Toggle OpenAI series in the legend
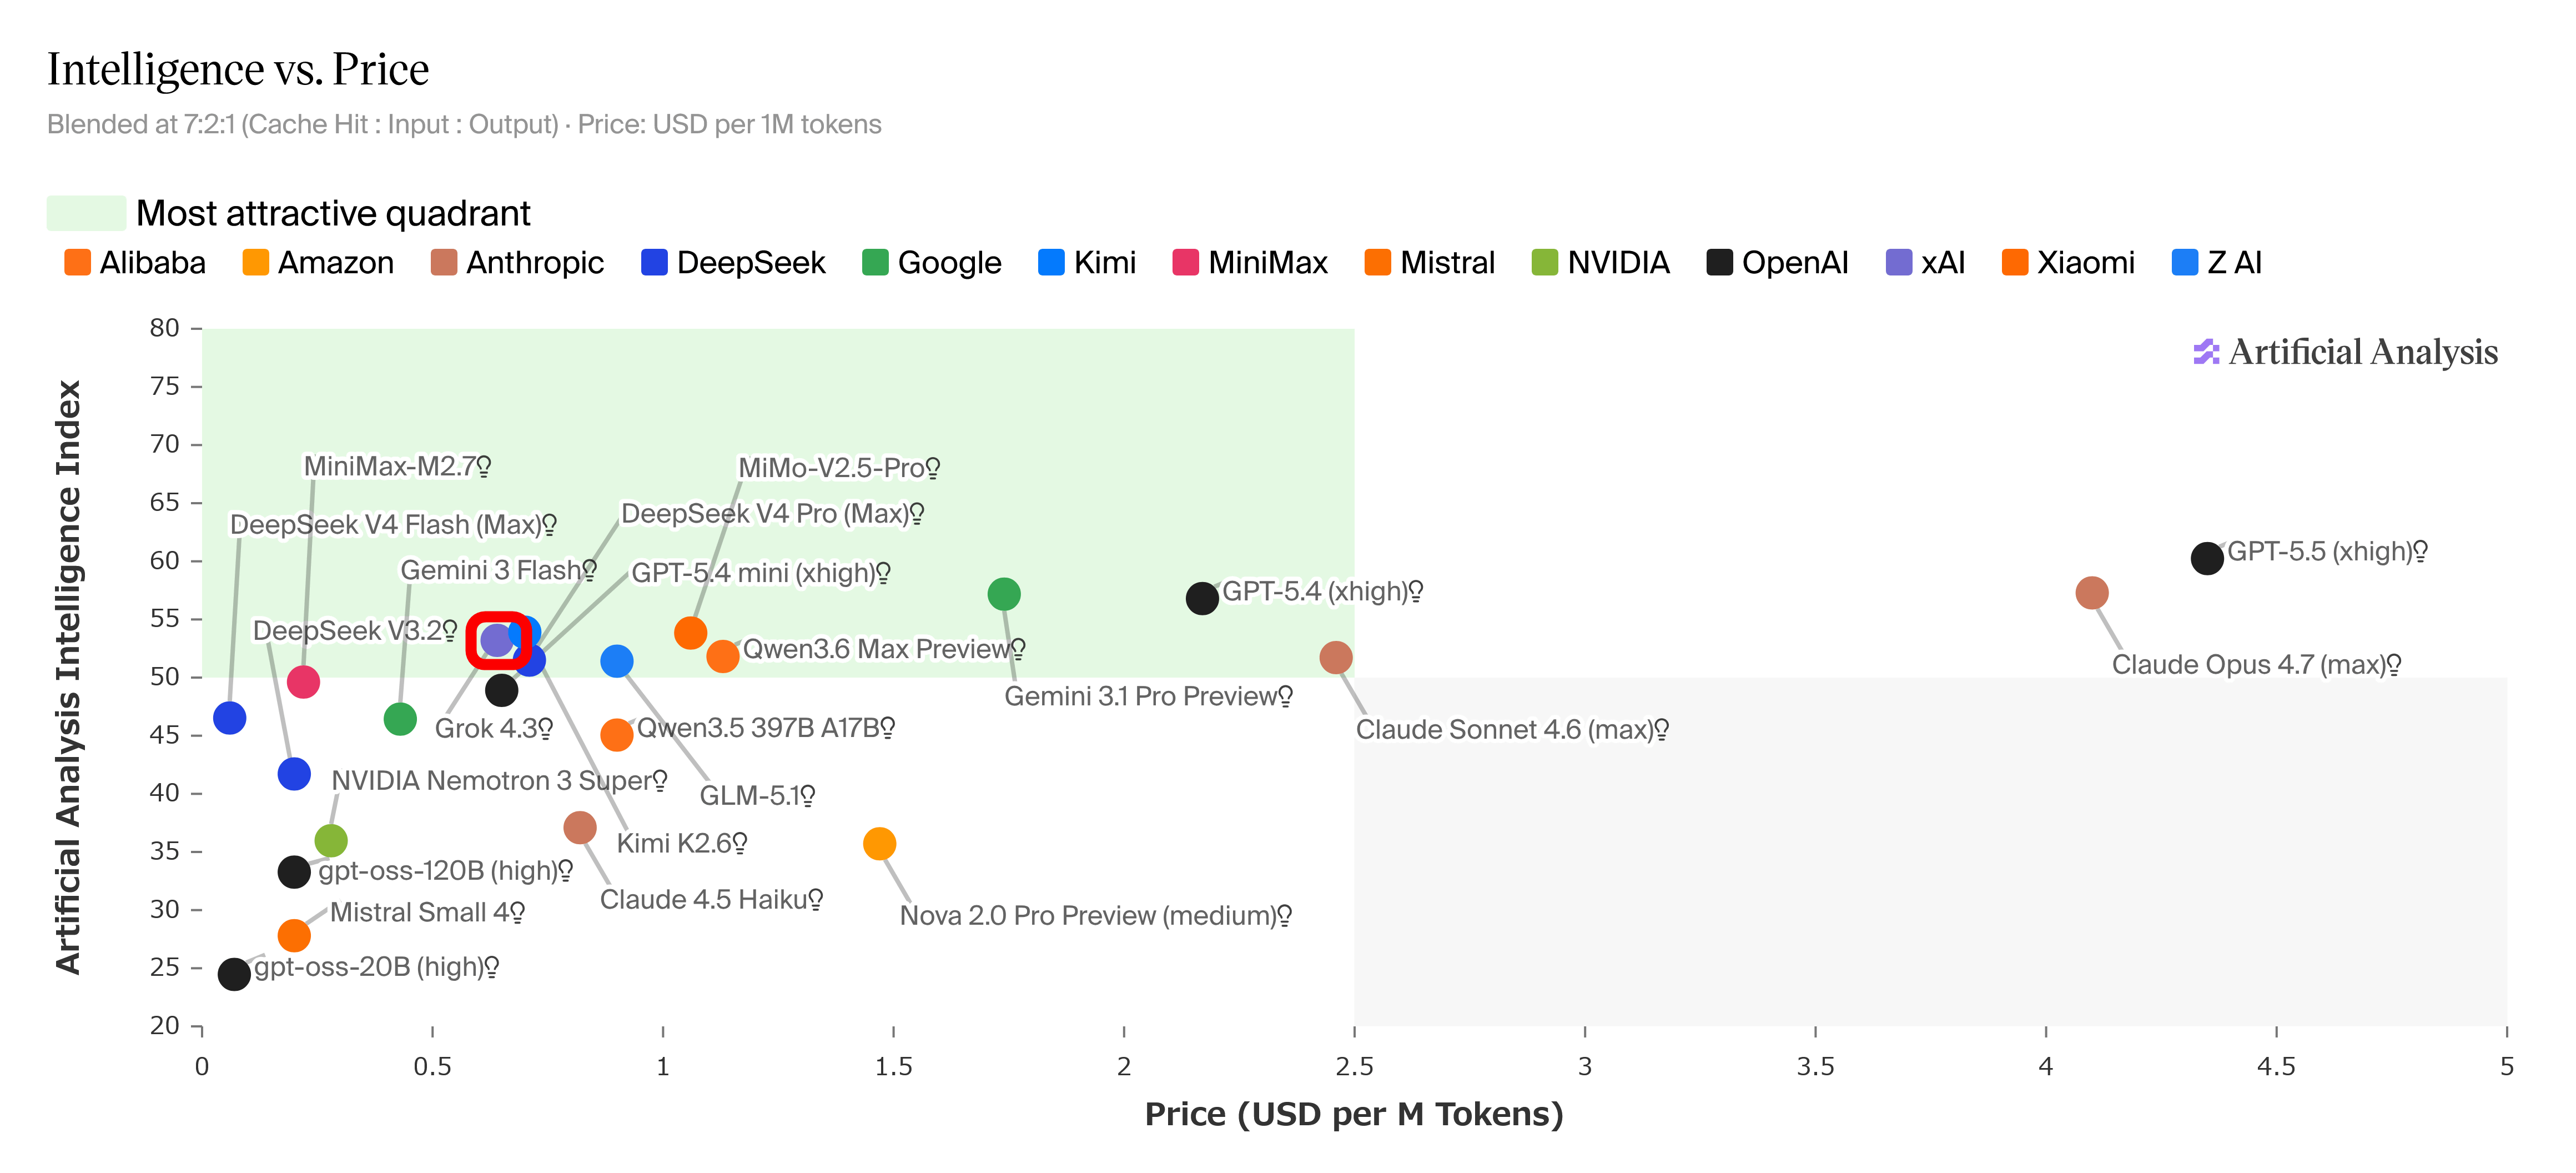The width and height of the screenshot is (2576, 1173). (x=1777, y=263)
